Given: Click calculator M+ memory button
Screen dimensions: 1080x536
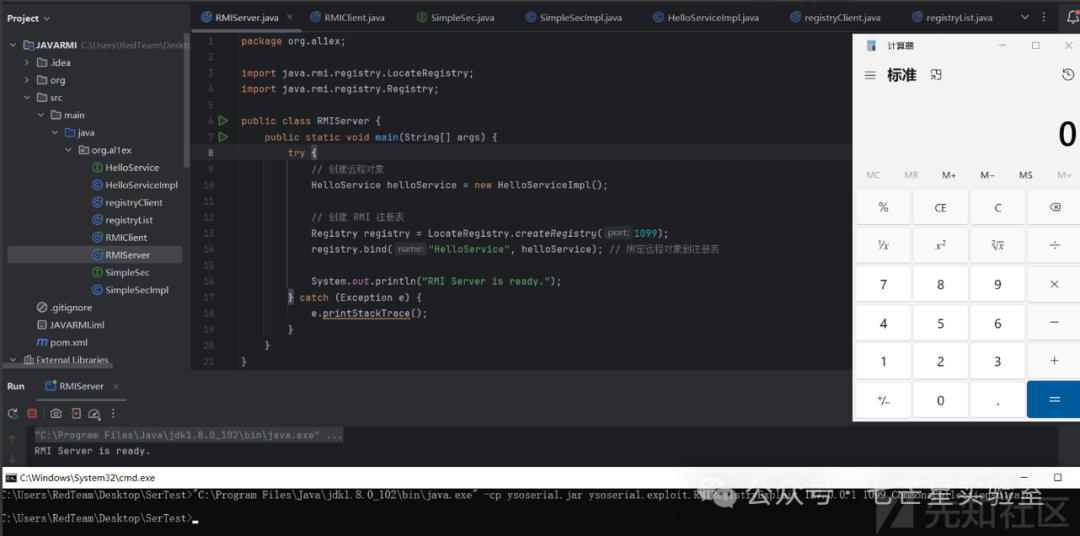Looking at the screenshot, I should tap(949, 175).
